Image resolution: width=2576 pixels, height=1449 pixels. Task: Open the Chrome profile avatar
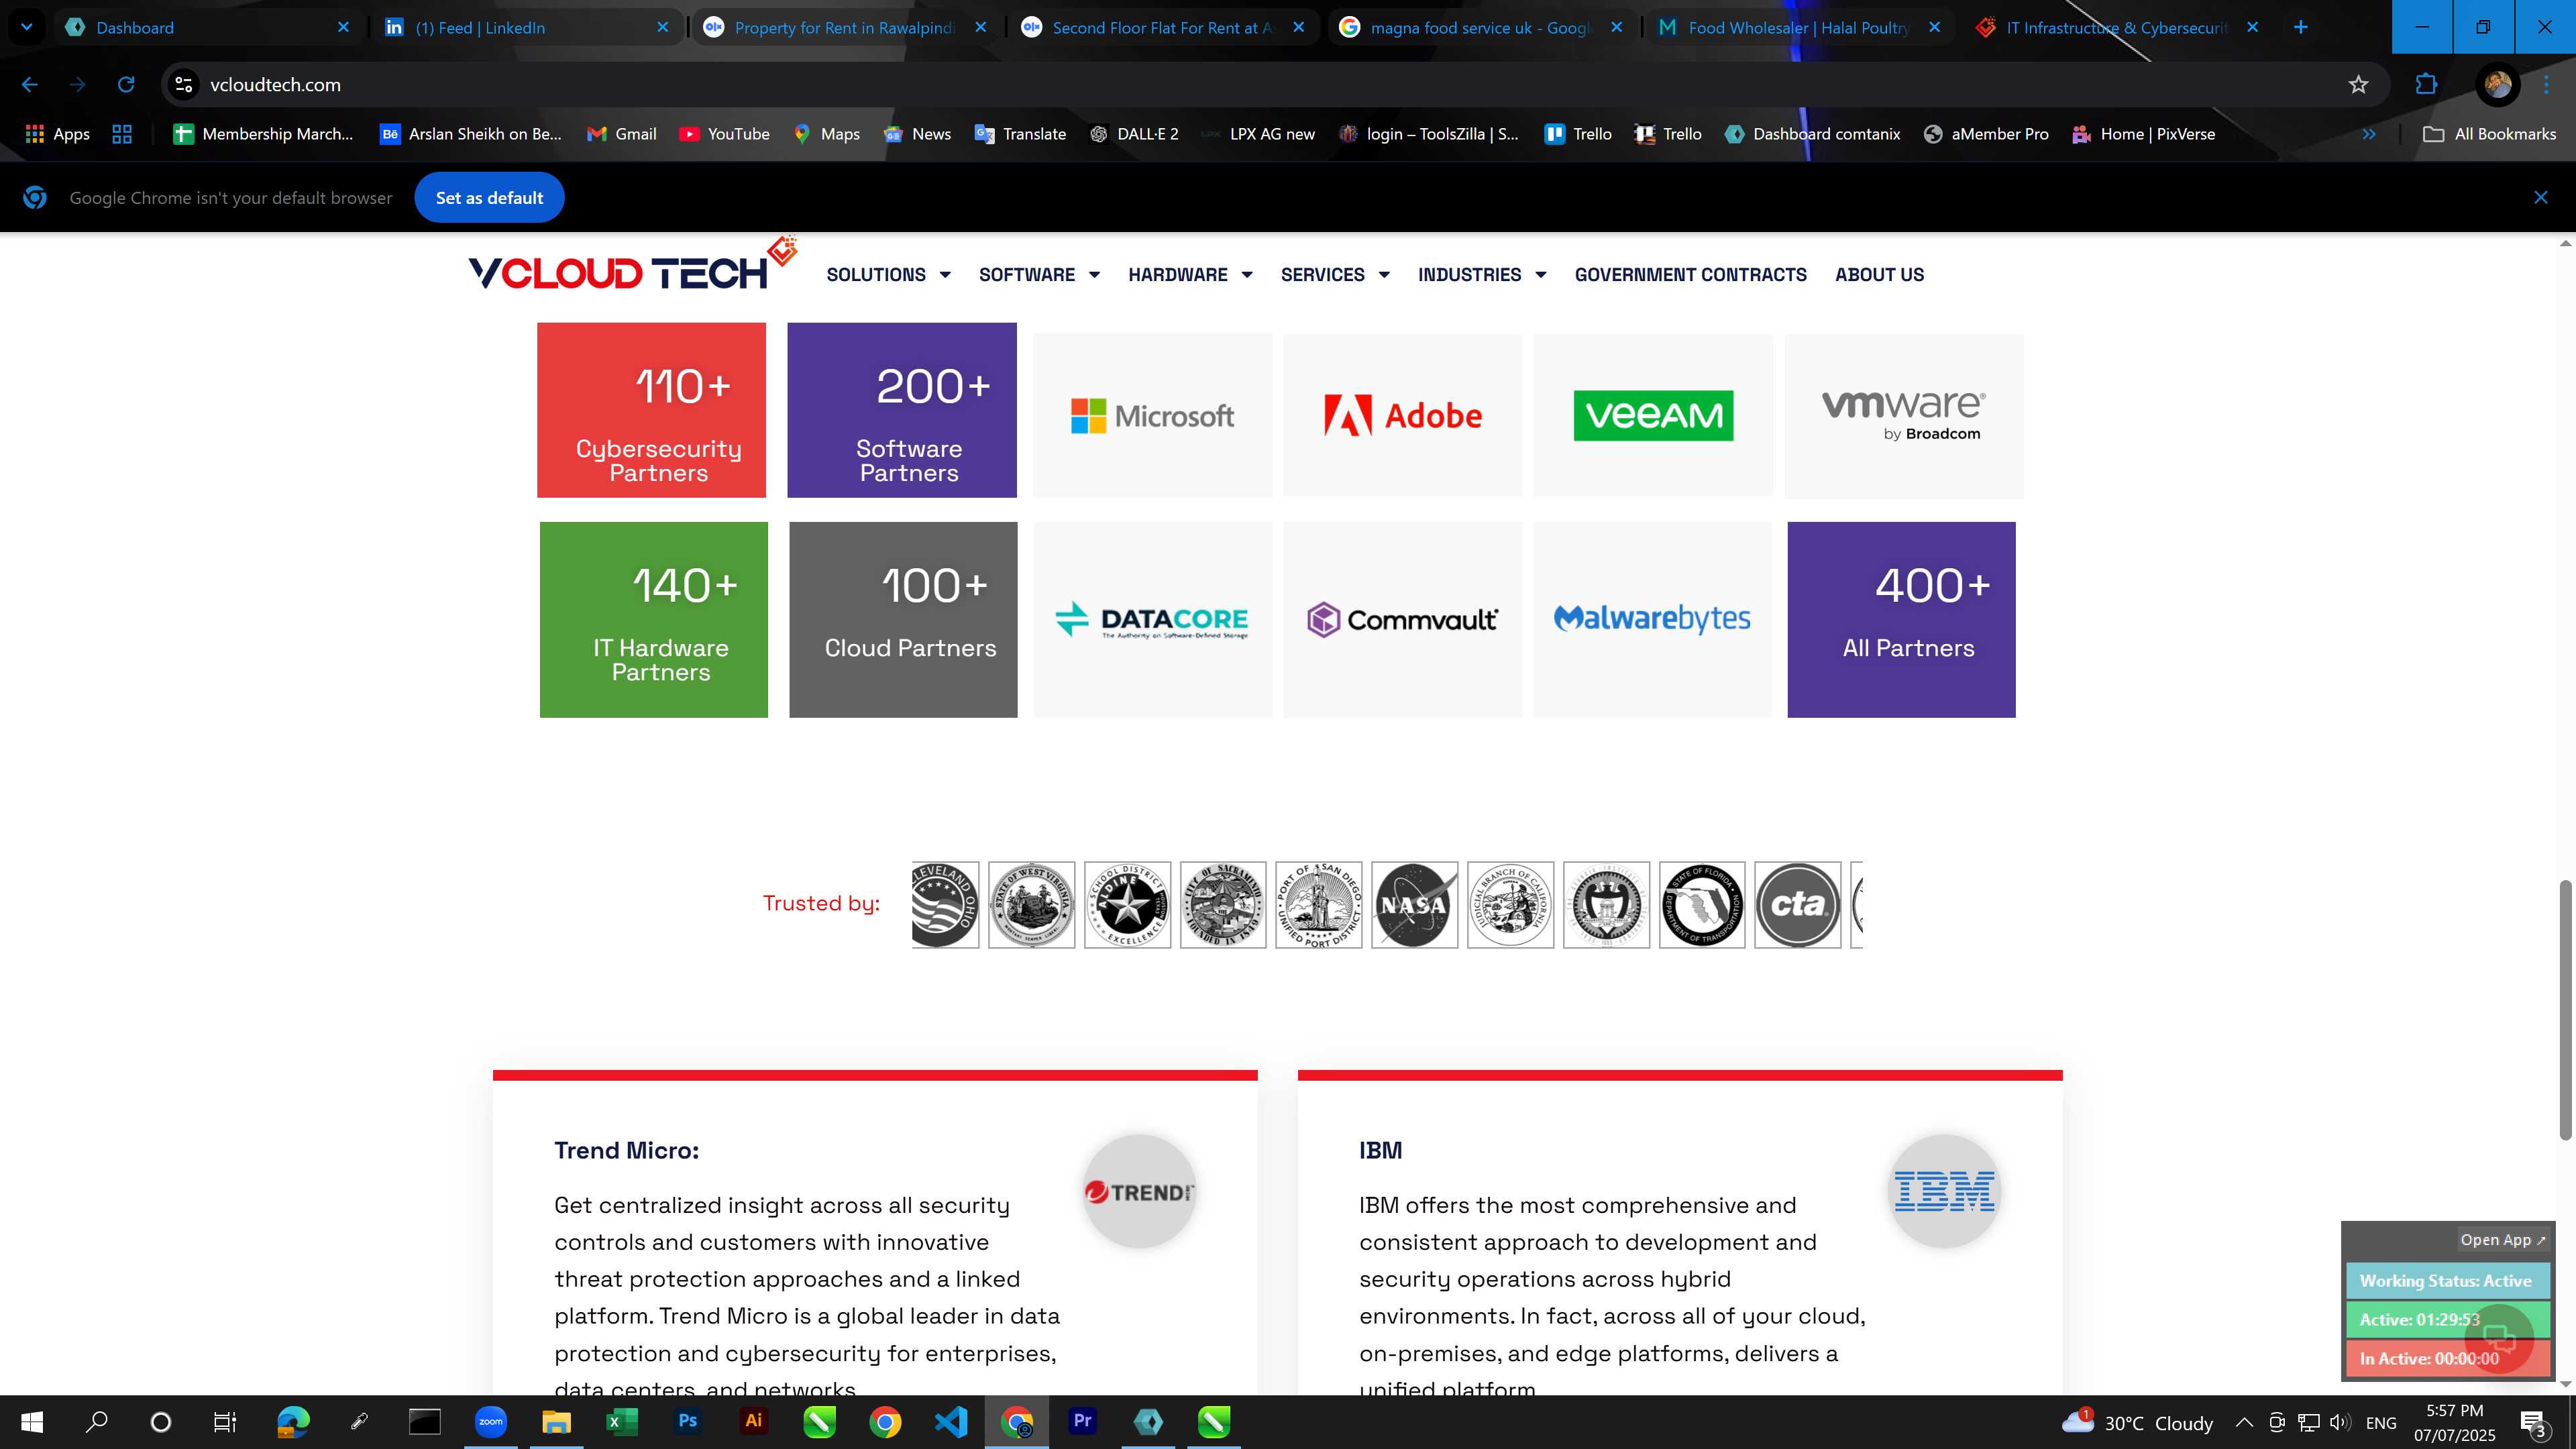pyautogui.click(x=2497, y=85)
